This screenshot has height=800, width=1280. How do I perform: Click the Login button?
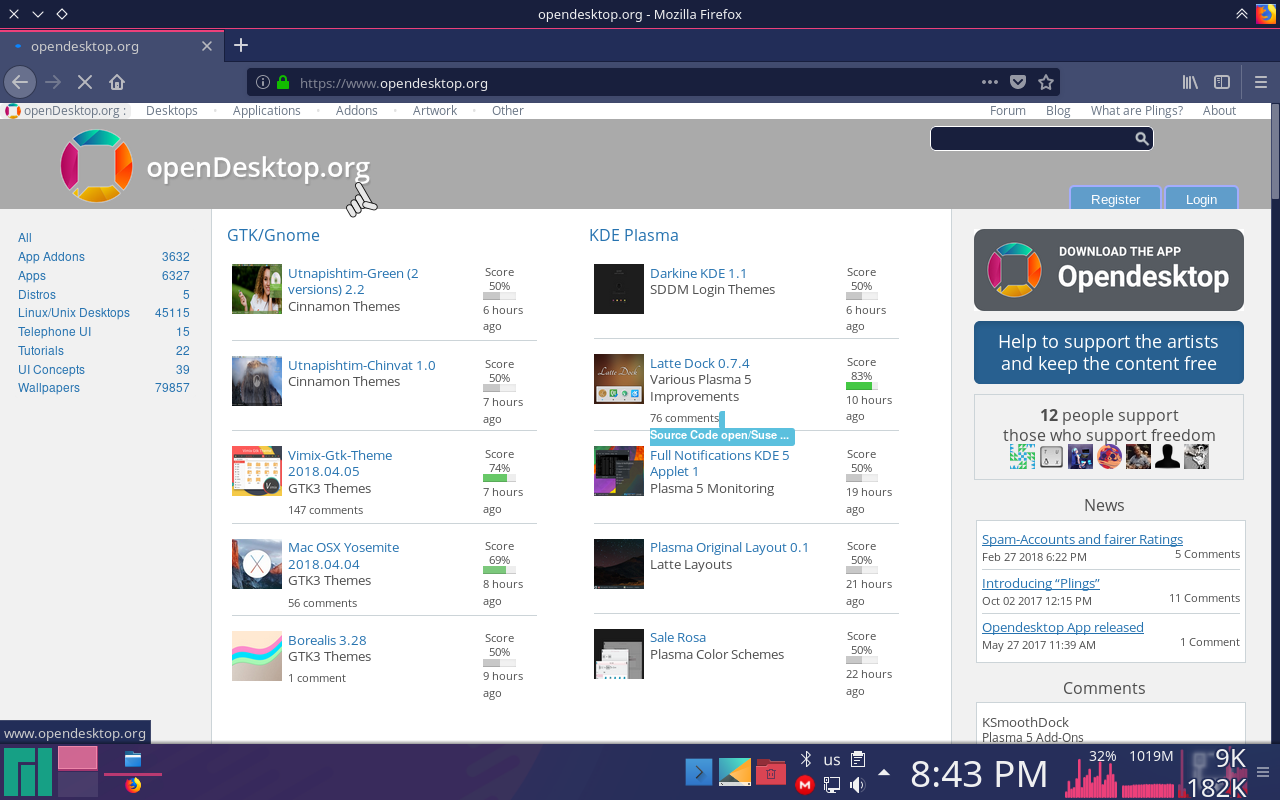click(1201, 198)
